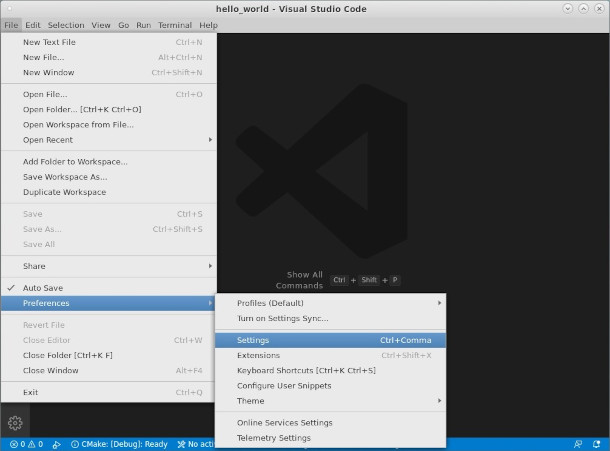
Task: Select Close Folder entry
Action: tap(109, 355)
